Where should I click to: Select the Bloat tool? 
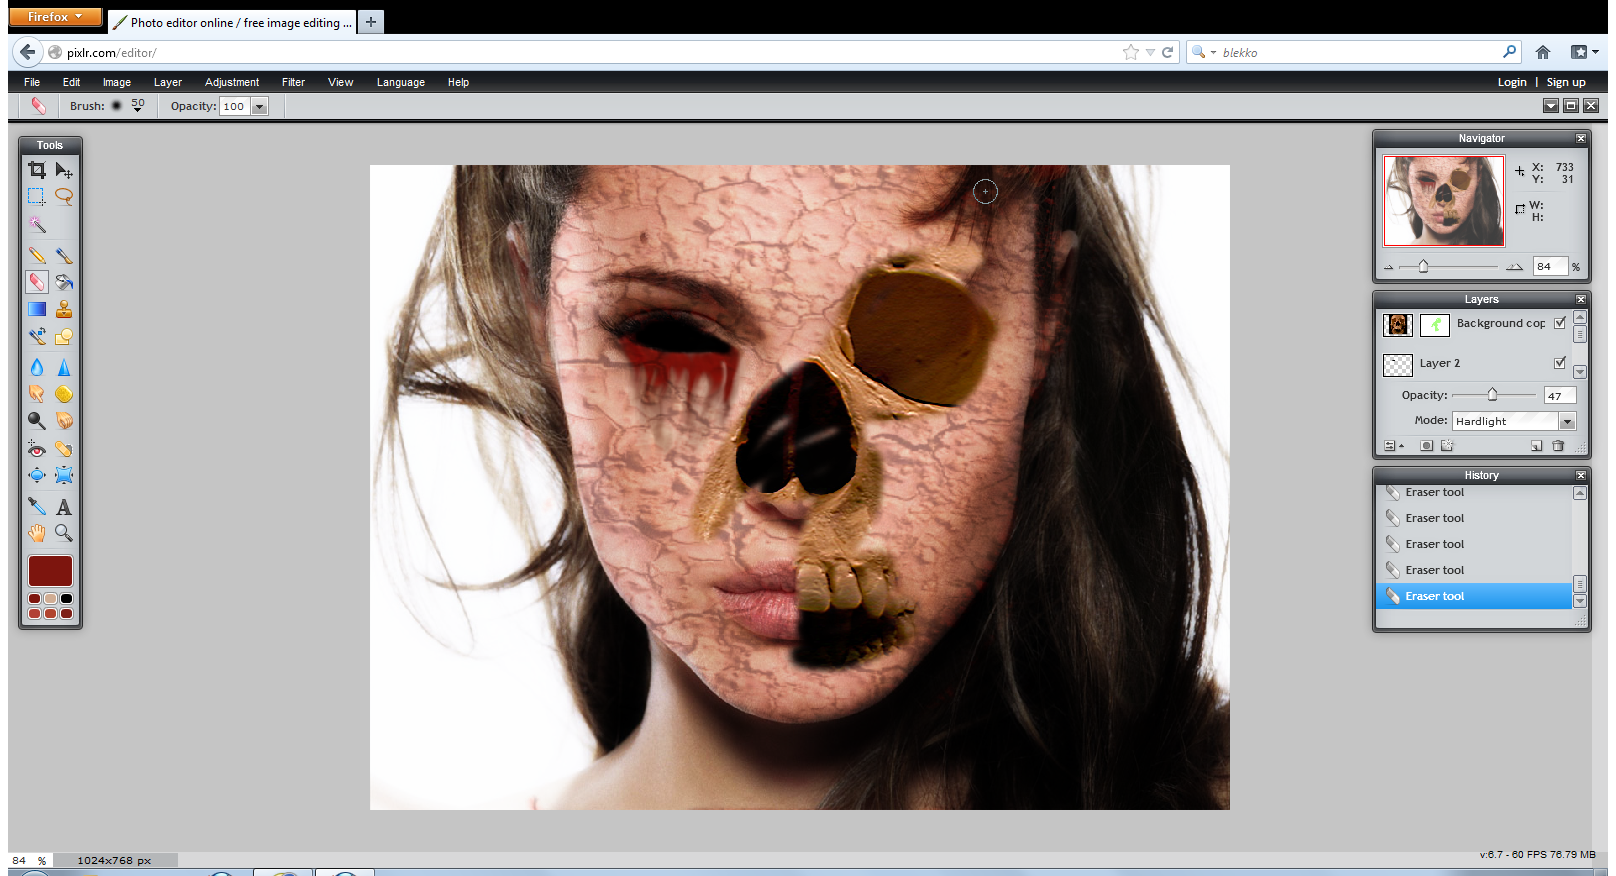(37, 475)
